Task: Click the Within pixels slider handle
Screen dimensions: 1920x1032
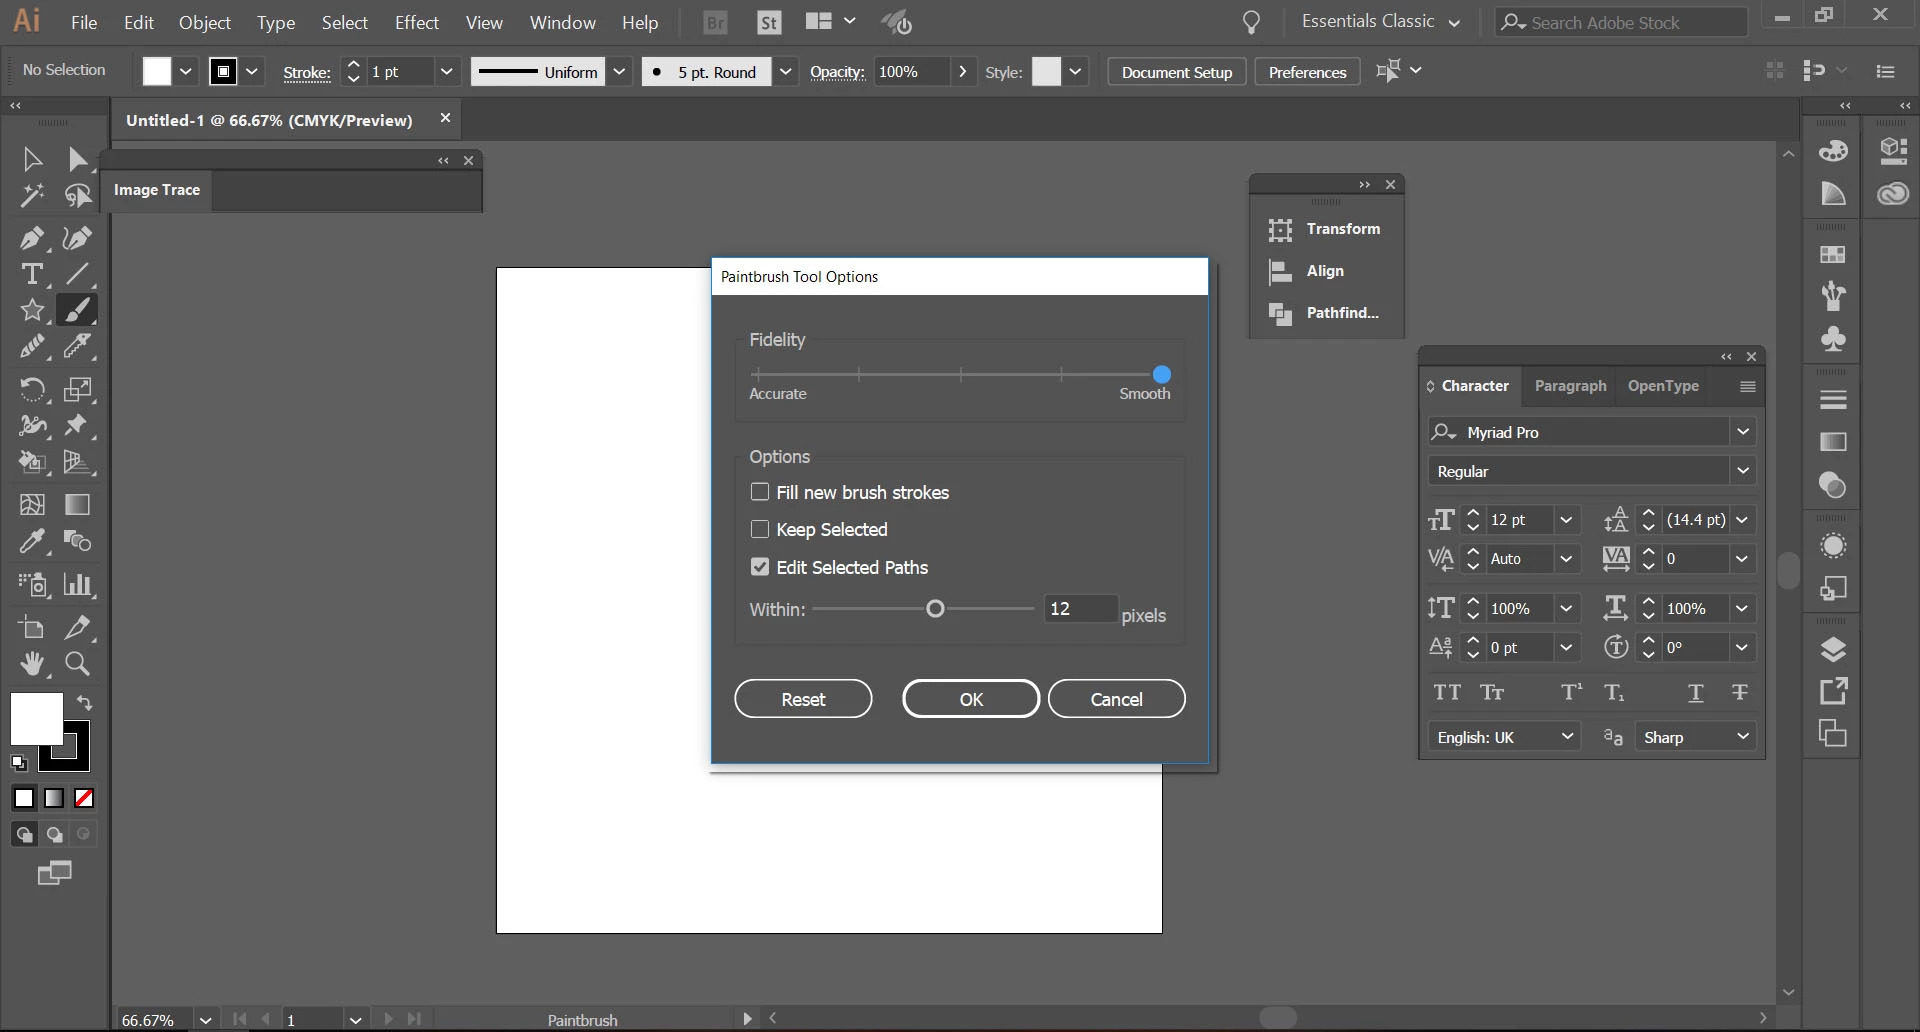Action: click(935, 608)
